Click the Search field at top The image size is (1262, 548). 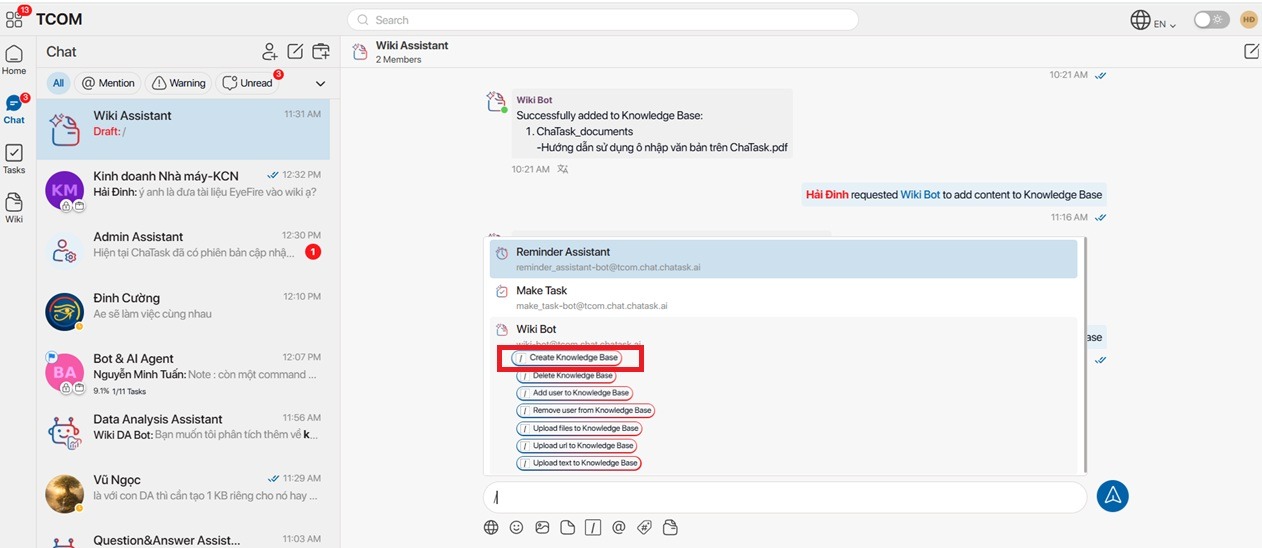(603, 20)
